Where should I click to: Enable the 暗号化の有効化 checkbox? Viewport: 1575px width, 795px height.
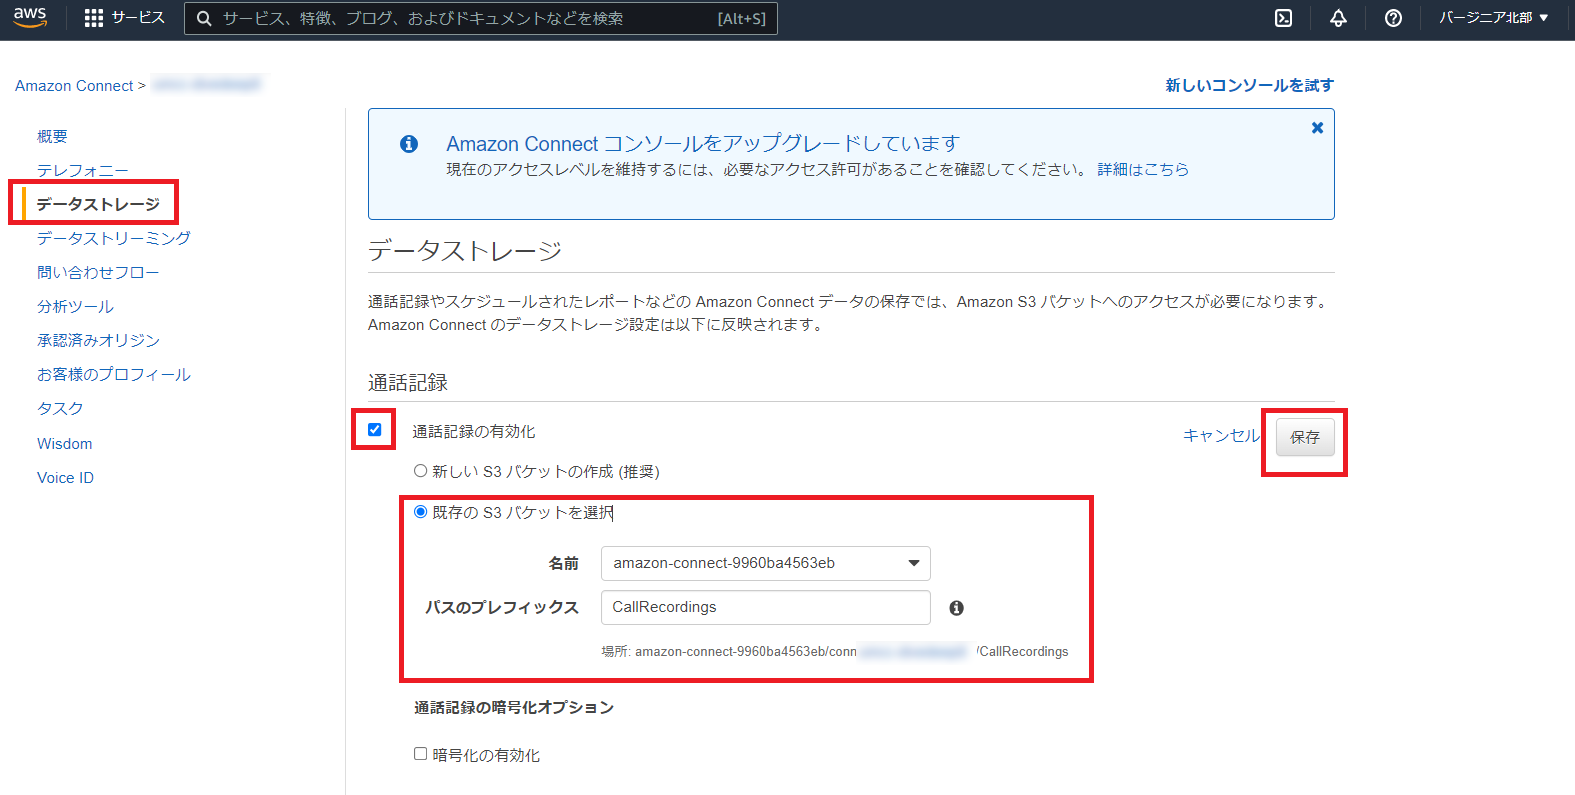[420, 754]
